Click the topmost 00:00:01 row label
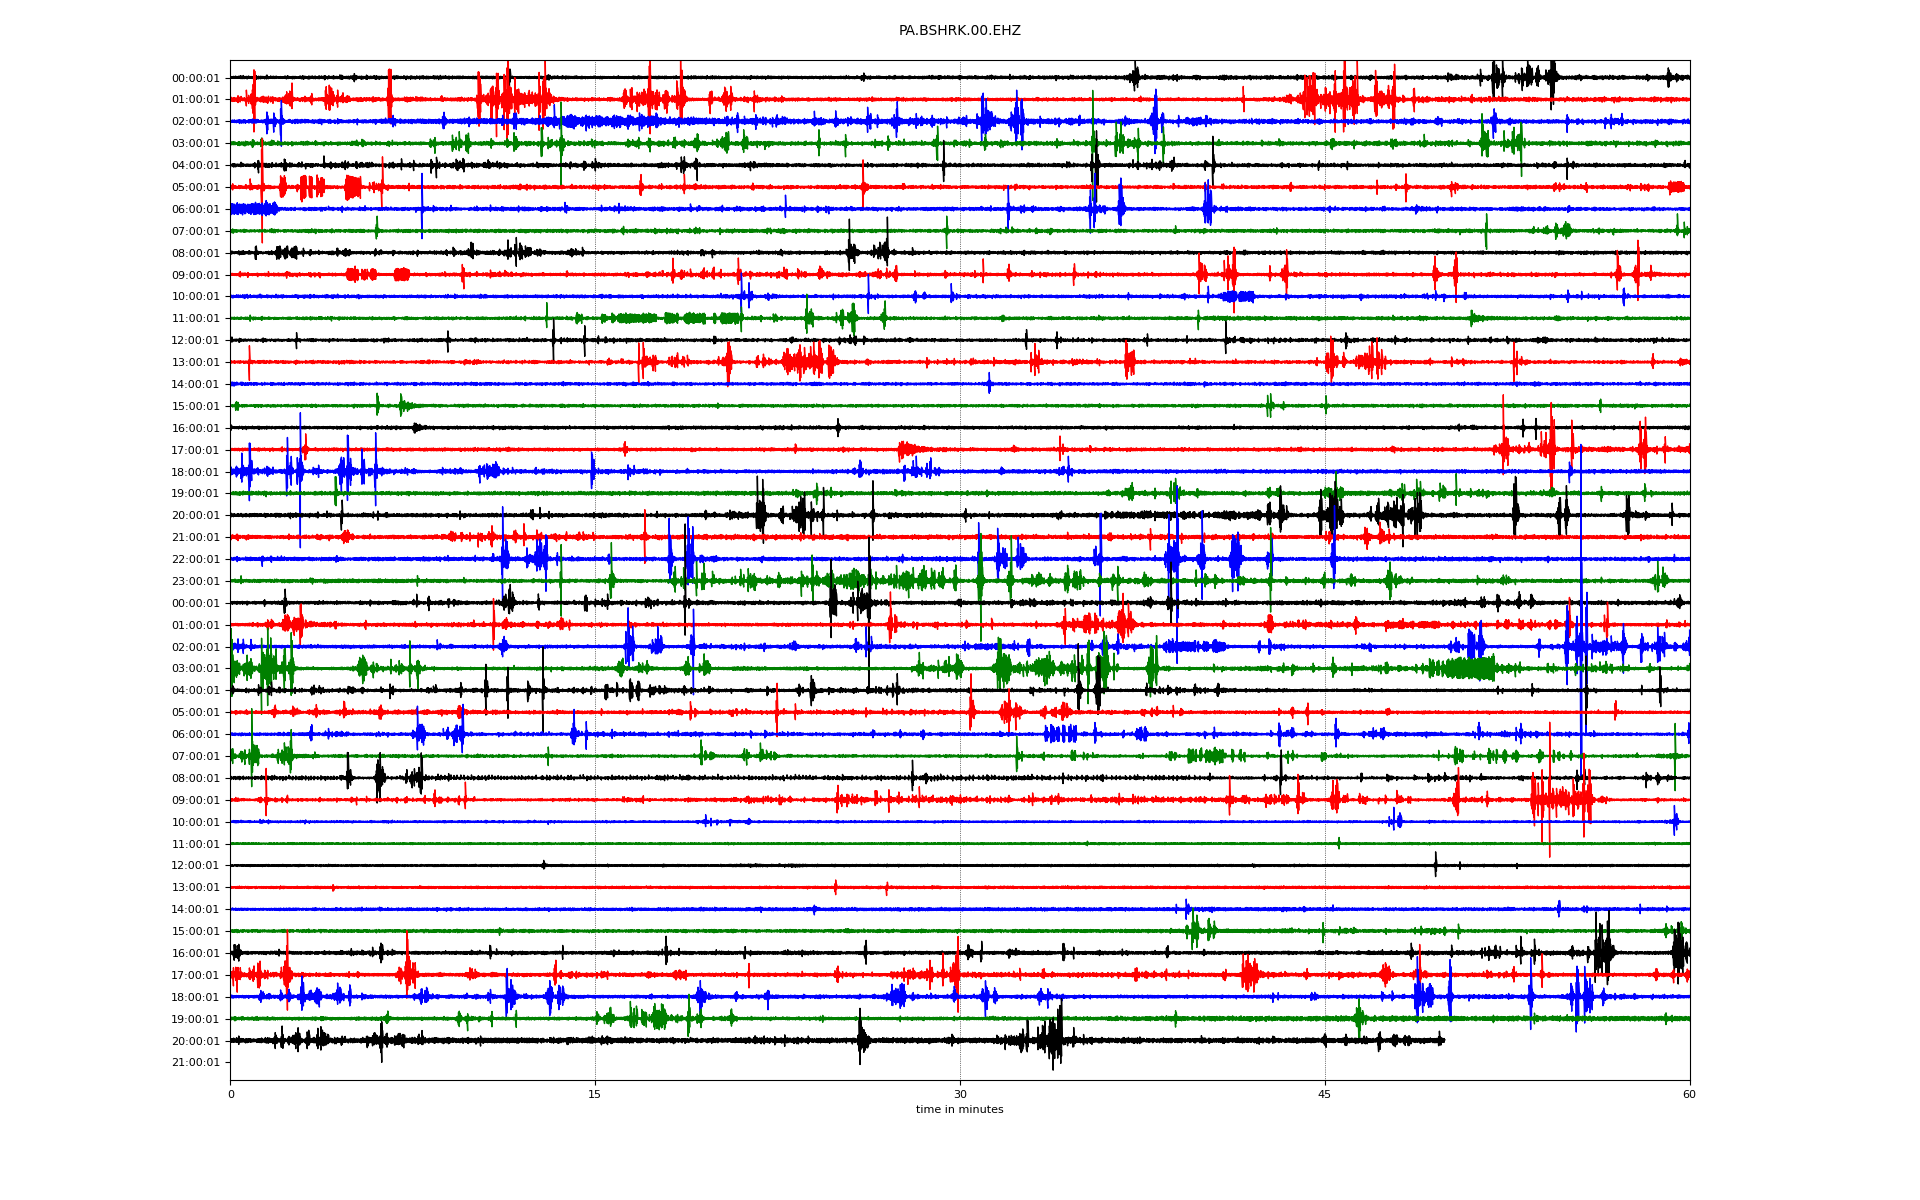Image resolution: width=1920 pixels, height=1200 pixels. 195,78
